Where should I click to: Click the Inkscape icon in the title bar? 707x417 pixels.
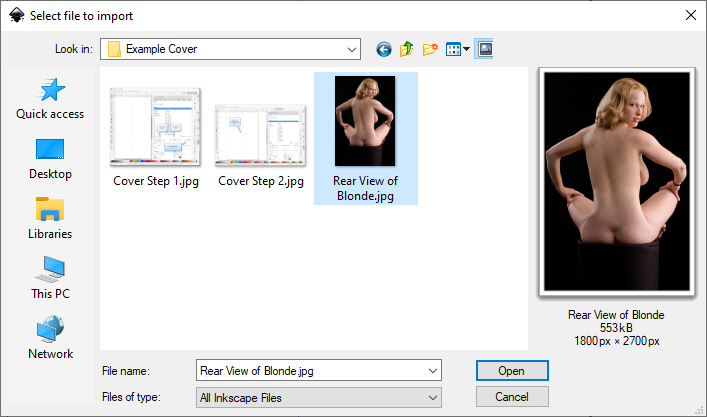[x=16, y=15]
